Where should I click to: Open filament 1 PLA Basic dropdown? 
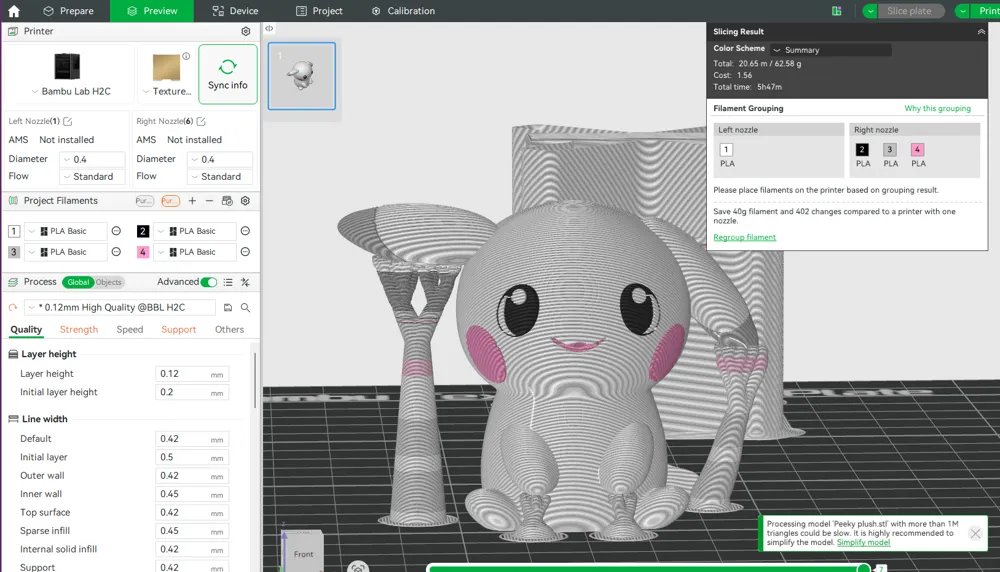(66, 231)
